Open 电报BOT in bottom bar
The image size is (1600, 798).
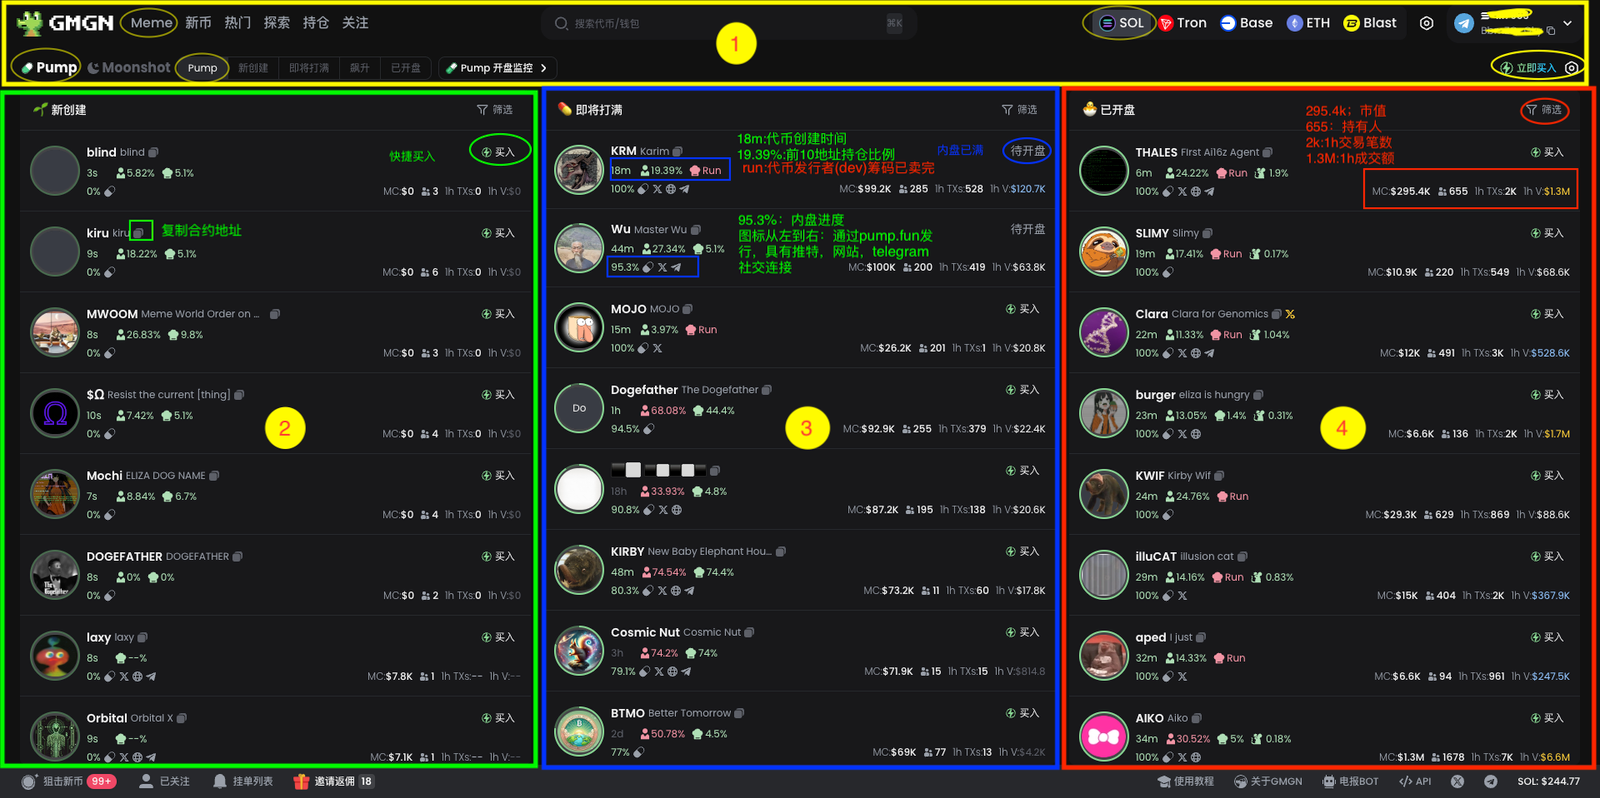tap(1351, 781)
